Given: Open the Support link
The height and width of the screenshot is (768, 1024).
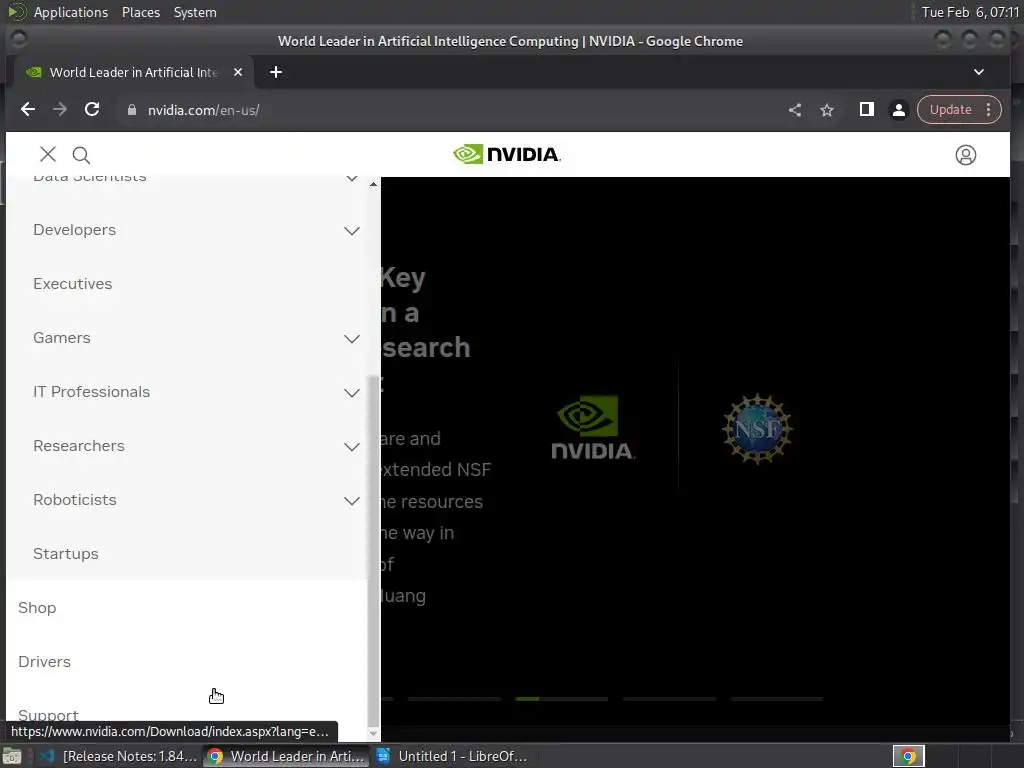Looking at the screenshot, I should pos(48,714).
